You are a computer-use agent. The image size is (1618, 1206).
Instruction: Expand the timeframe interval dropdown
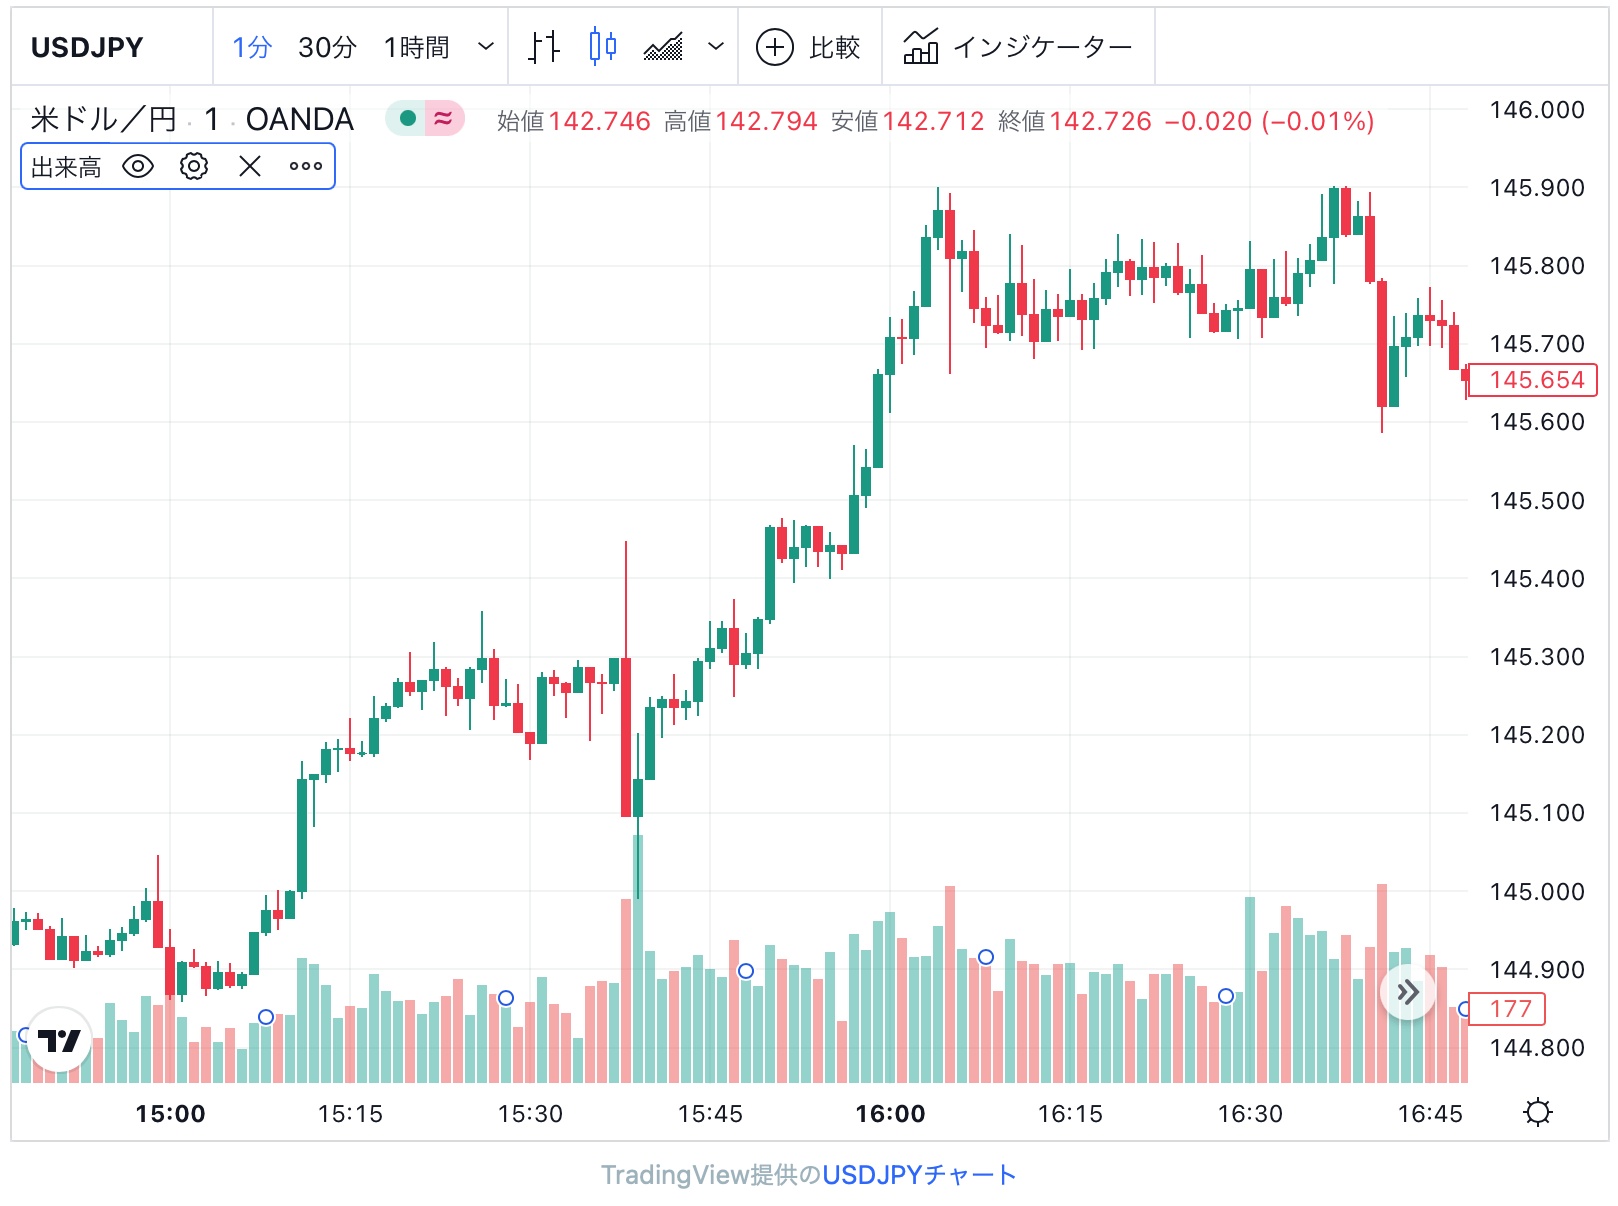[x=486, y=47]
